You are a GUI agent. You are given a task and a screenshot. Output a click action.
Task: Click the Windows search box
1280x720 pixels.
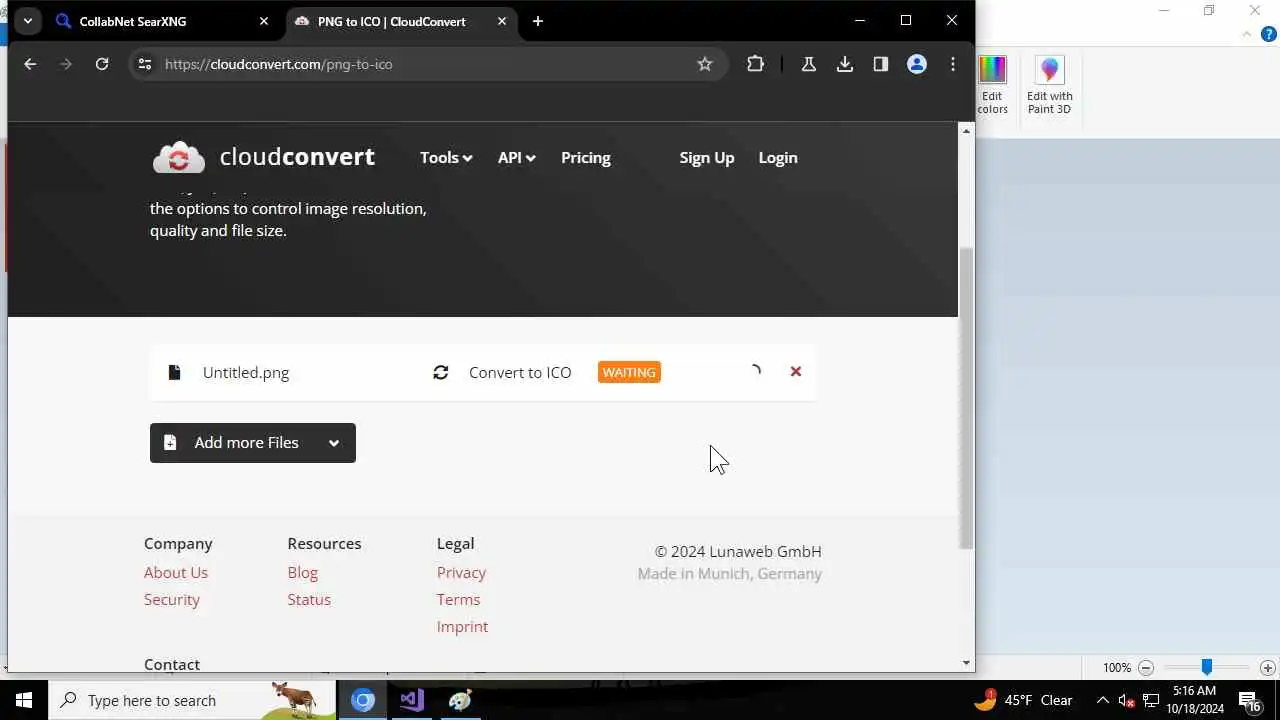[192, 700]
